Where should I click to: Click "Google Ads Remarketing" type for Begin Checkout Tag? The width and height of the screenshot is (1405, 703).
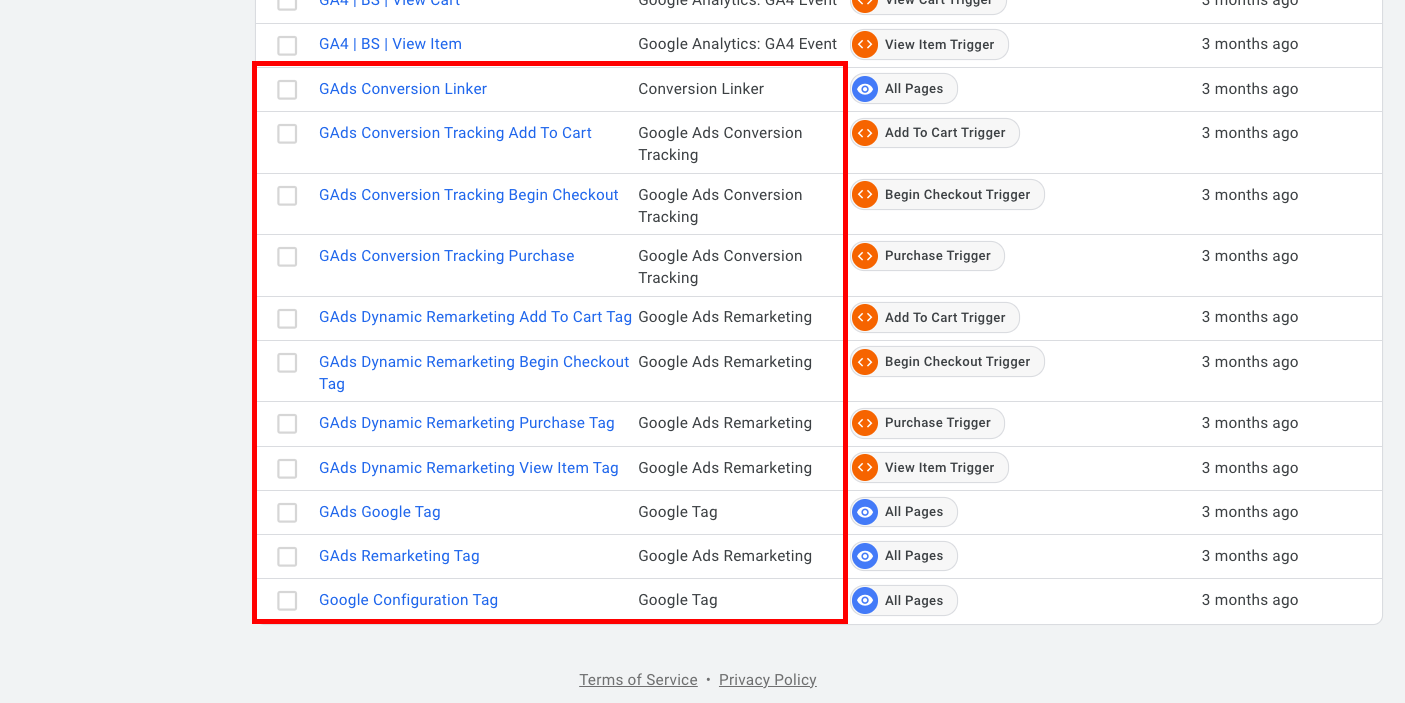[x=725, y=362]
